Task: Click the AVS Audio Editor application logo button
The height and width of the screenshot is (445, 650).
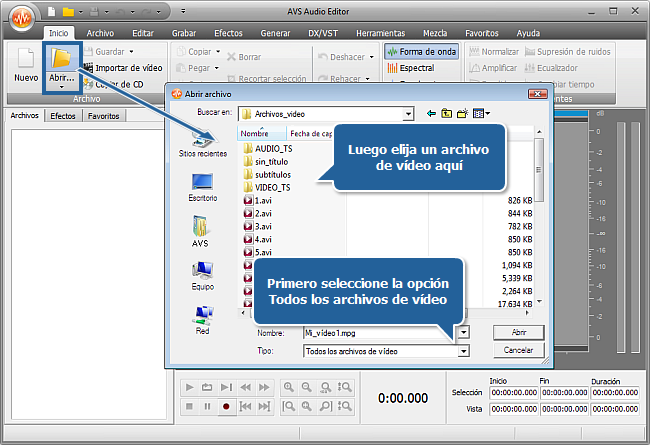Action: tap(22, 18)
